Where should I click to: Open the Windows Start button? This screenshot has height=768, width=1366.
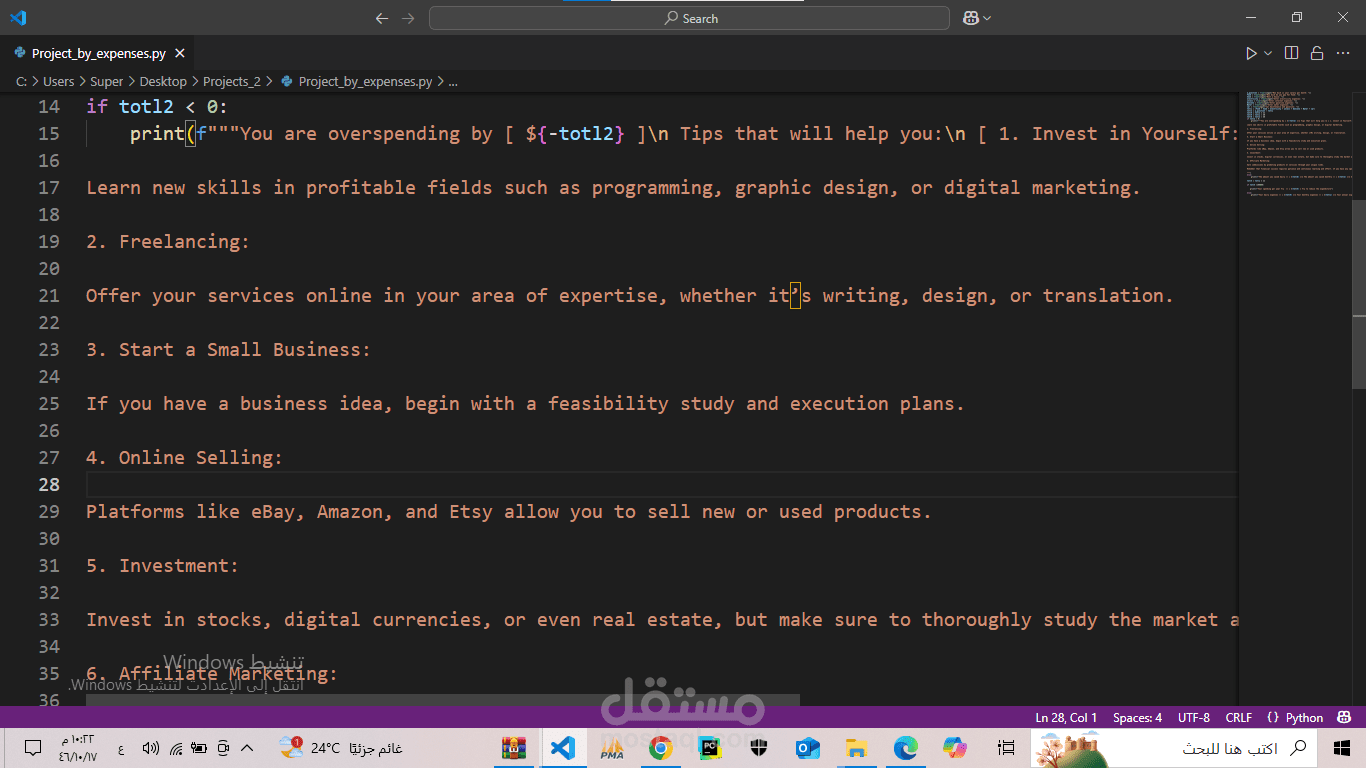click(x=1342, y=748)
